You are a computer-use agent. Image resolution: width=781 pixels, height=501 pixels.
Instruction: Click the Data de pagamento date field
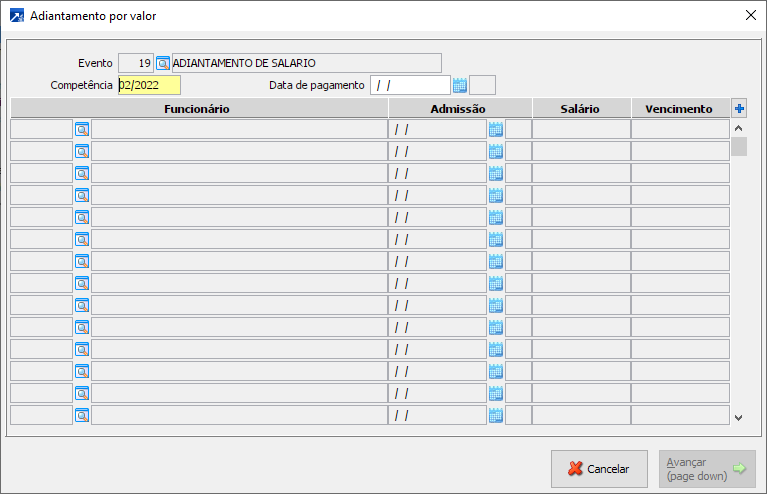tap(410, 85)
